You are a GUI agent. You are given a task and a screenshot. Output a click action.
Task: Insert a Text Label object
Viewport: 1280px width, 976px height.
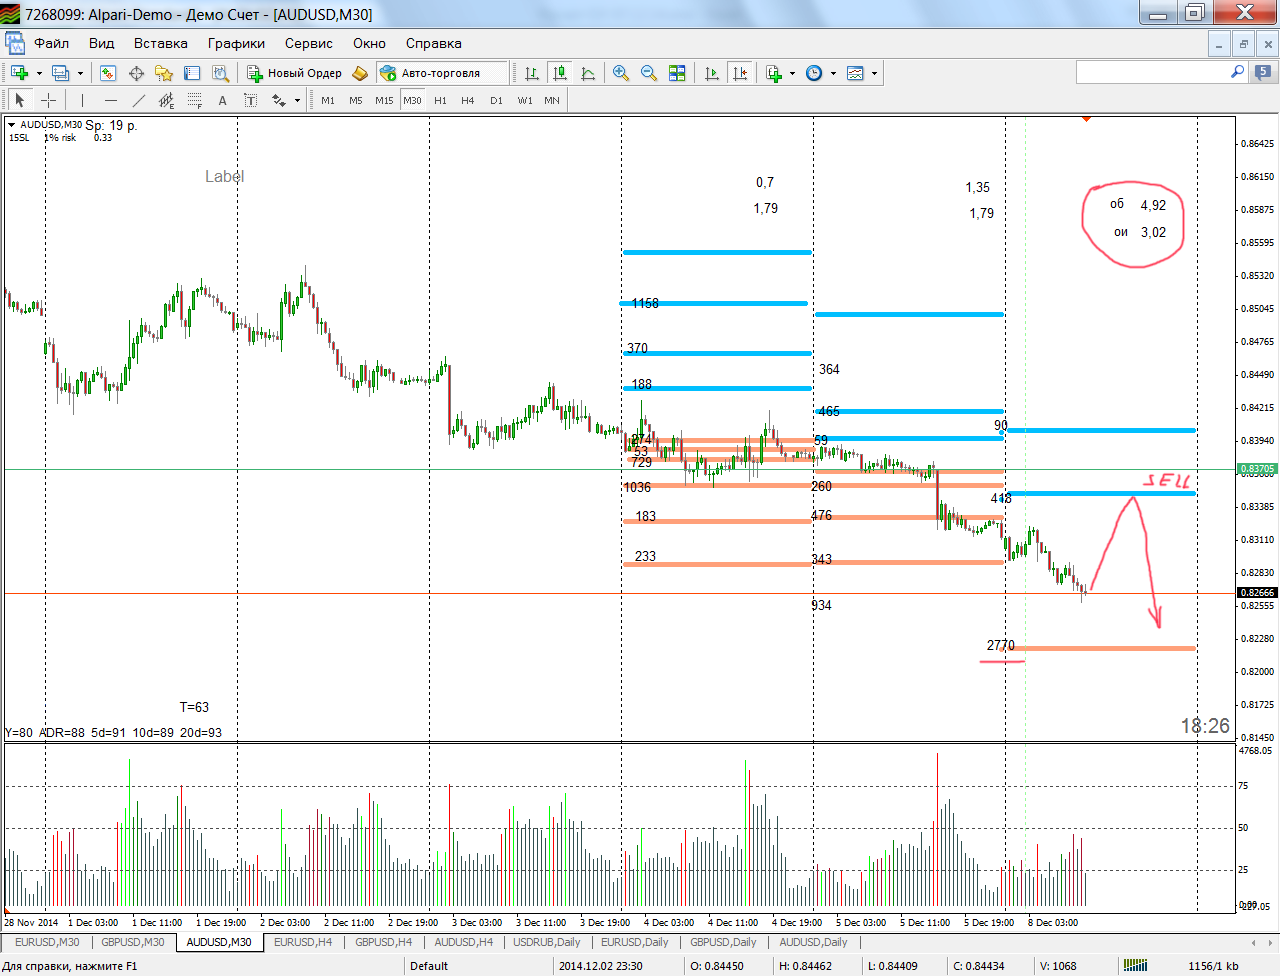(250, 100)
